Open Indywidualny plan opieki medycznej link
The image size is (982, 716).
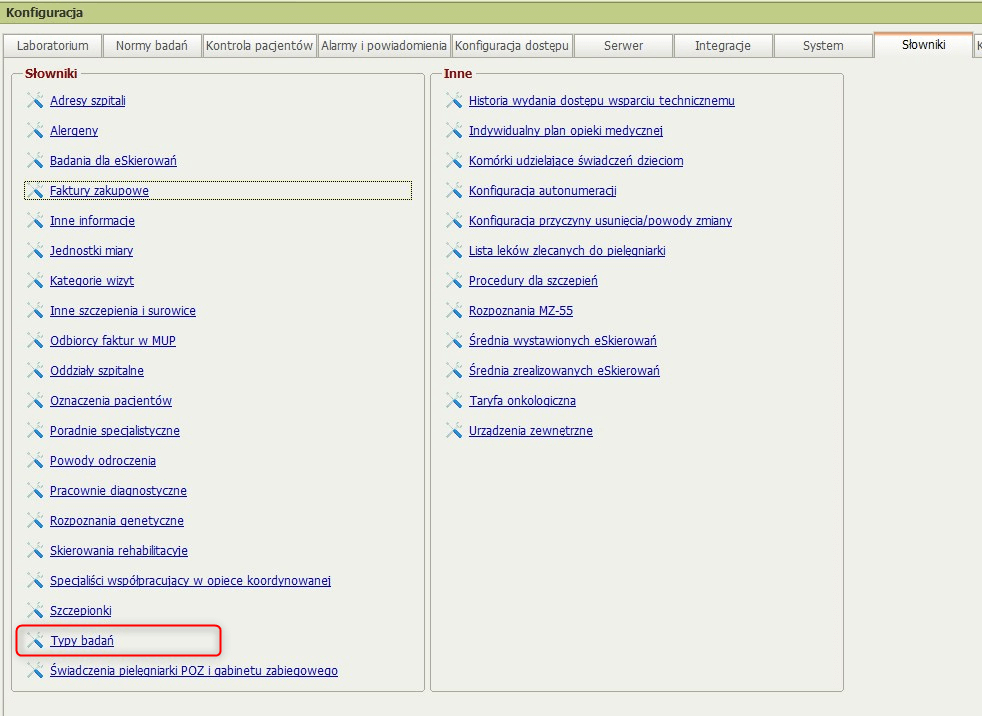pos(565,131)
